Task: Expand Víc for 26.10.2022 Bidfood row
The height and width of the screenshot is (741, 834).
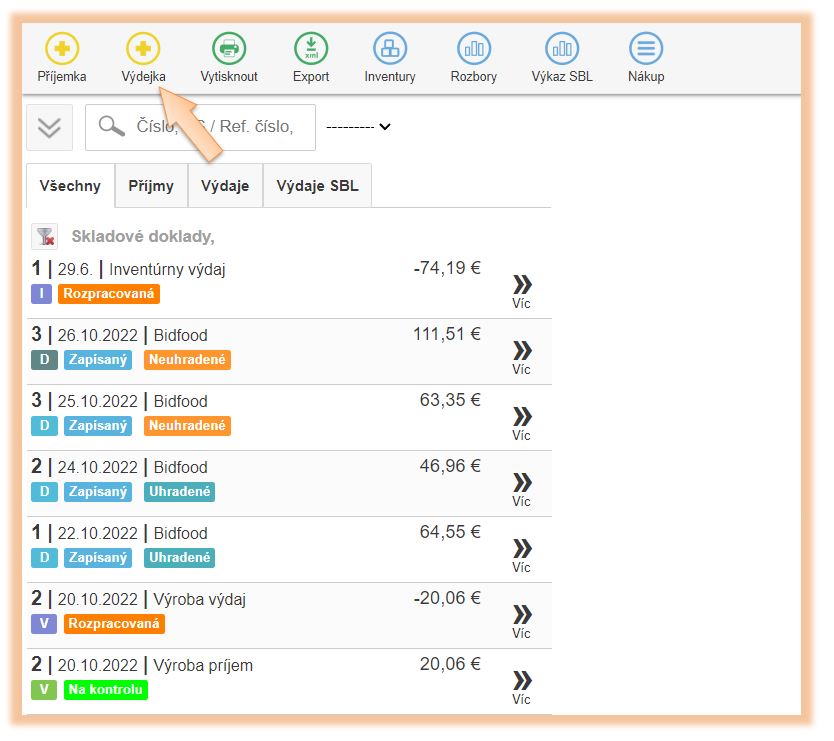Action: coord(521,356)
